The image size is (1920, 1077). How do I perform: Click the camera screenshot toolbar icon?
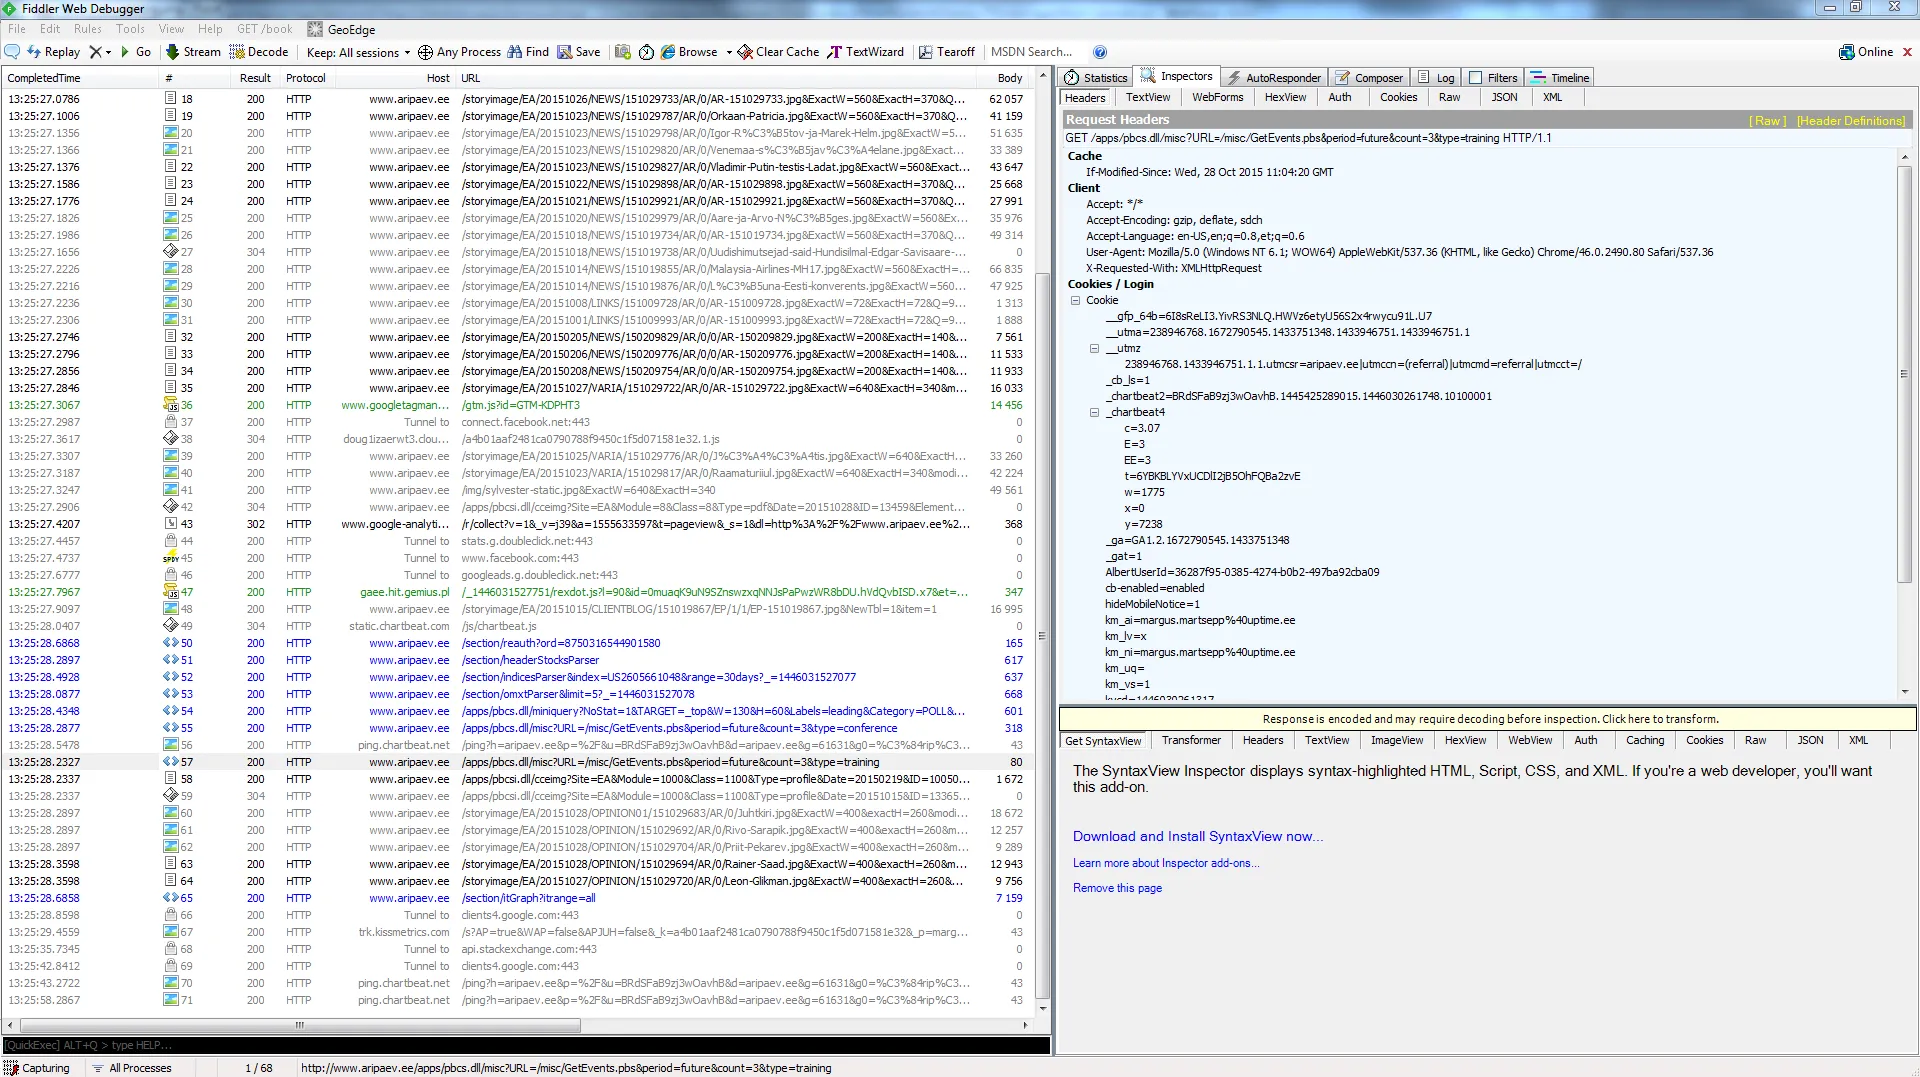(623, 52)
